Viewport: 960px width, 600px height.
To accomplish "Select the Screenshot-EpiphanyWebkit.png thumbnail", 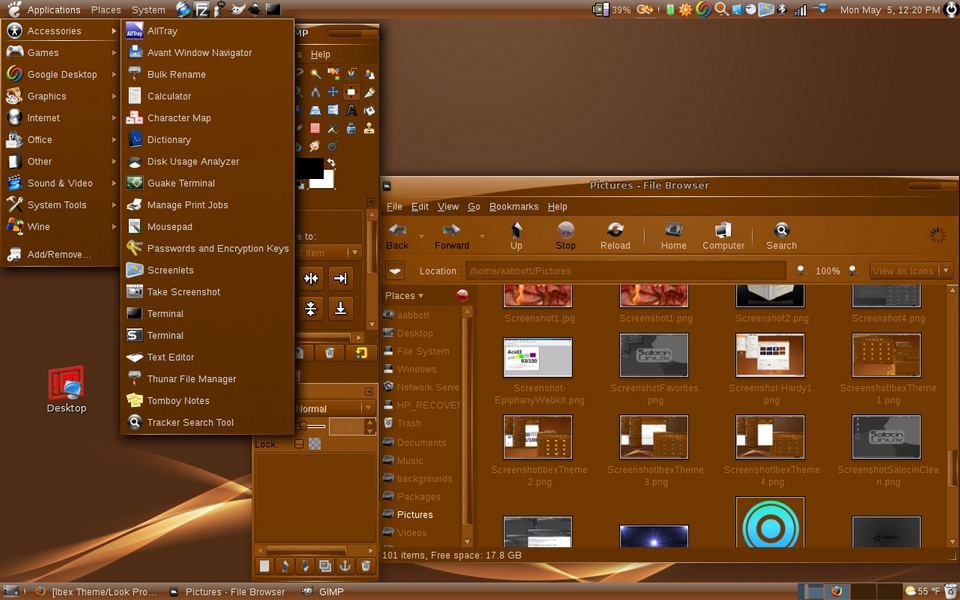I will pyautogui.click(x=538, y=357).
